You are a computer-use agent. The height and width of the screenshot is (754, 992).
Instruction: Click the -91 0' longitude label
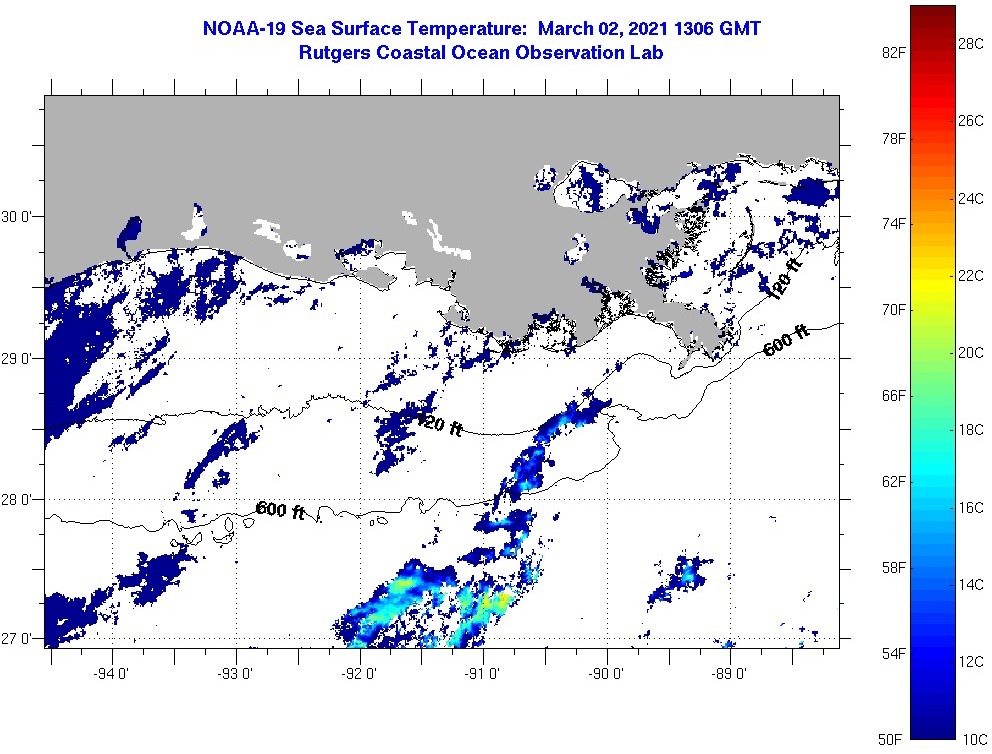pos(482,674)
